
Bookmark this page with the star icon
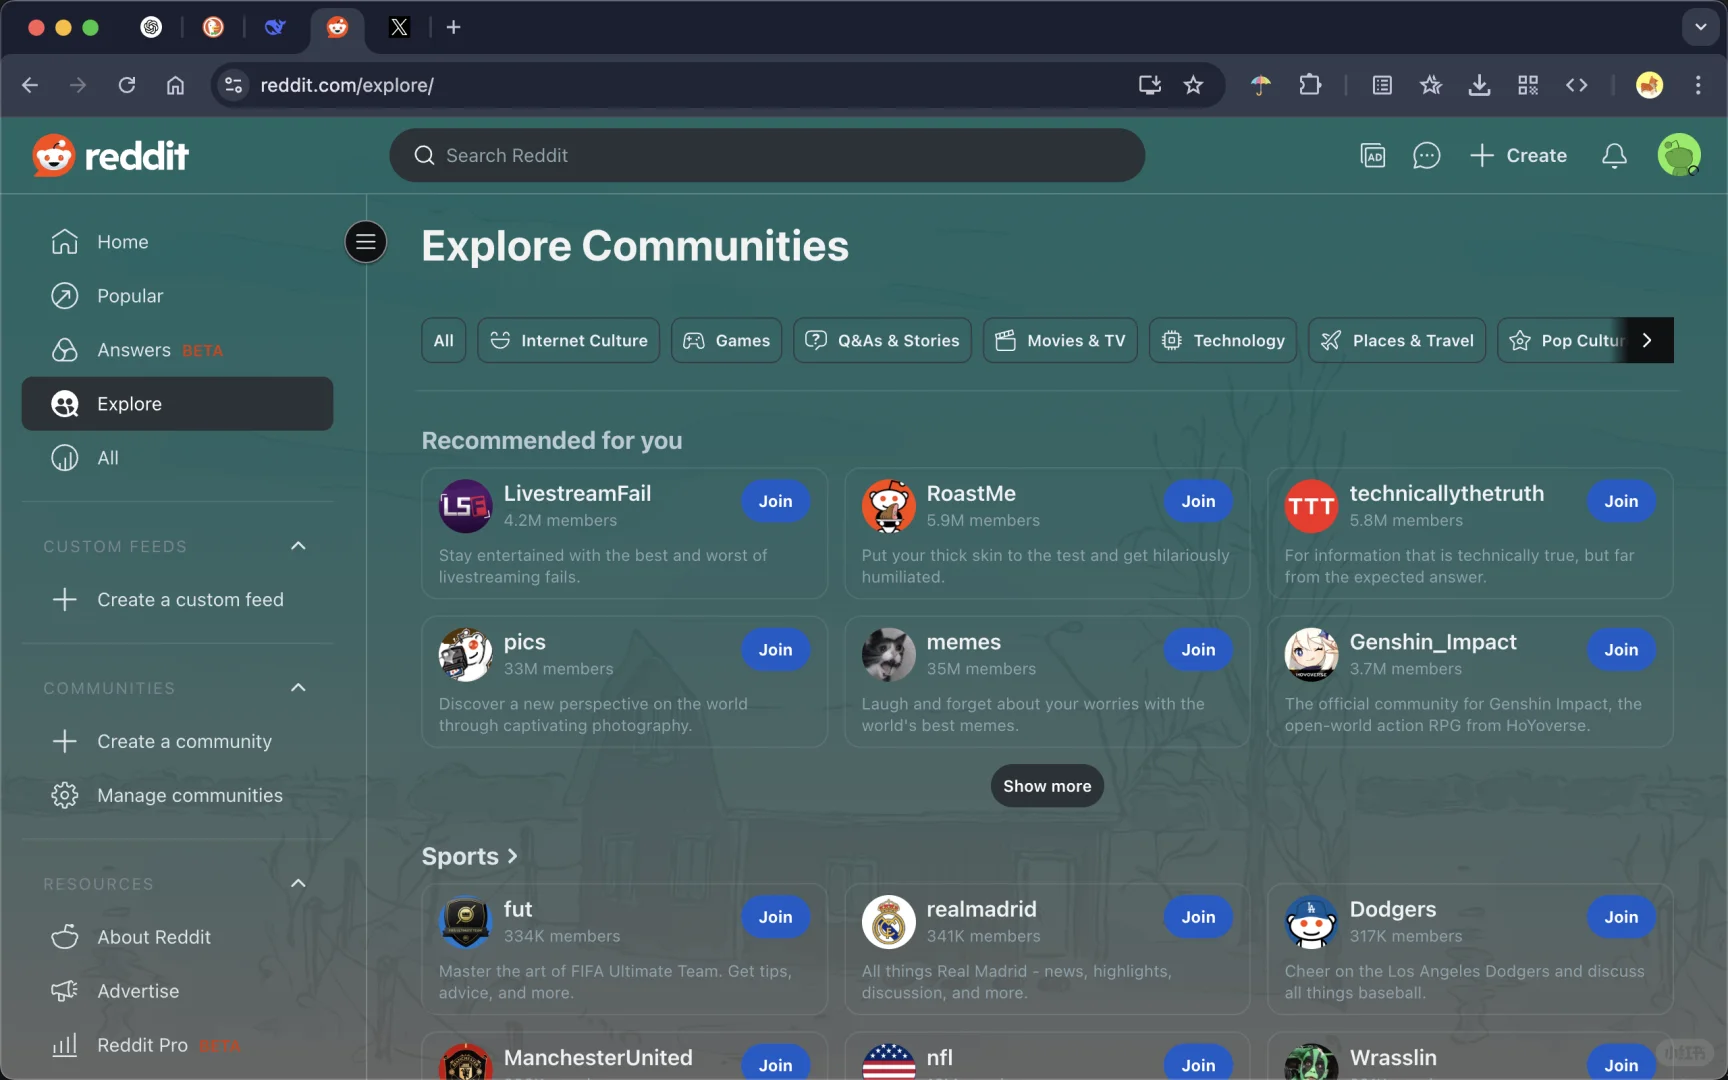pos(1193,85)
